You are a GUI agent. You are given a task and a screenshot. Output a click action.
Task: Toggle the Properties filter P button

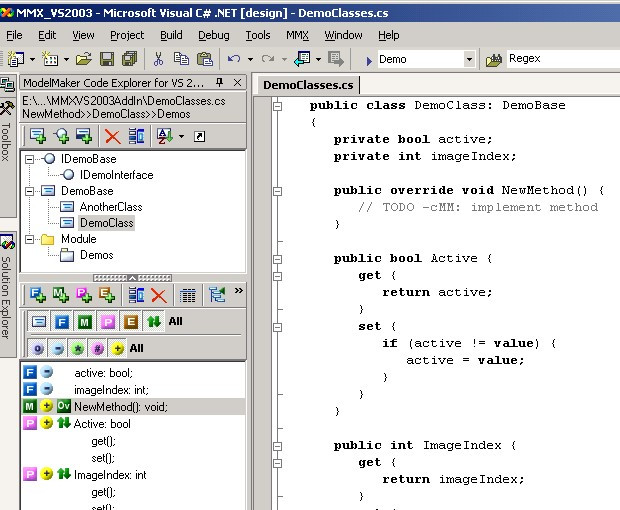pos(108,322)
